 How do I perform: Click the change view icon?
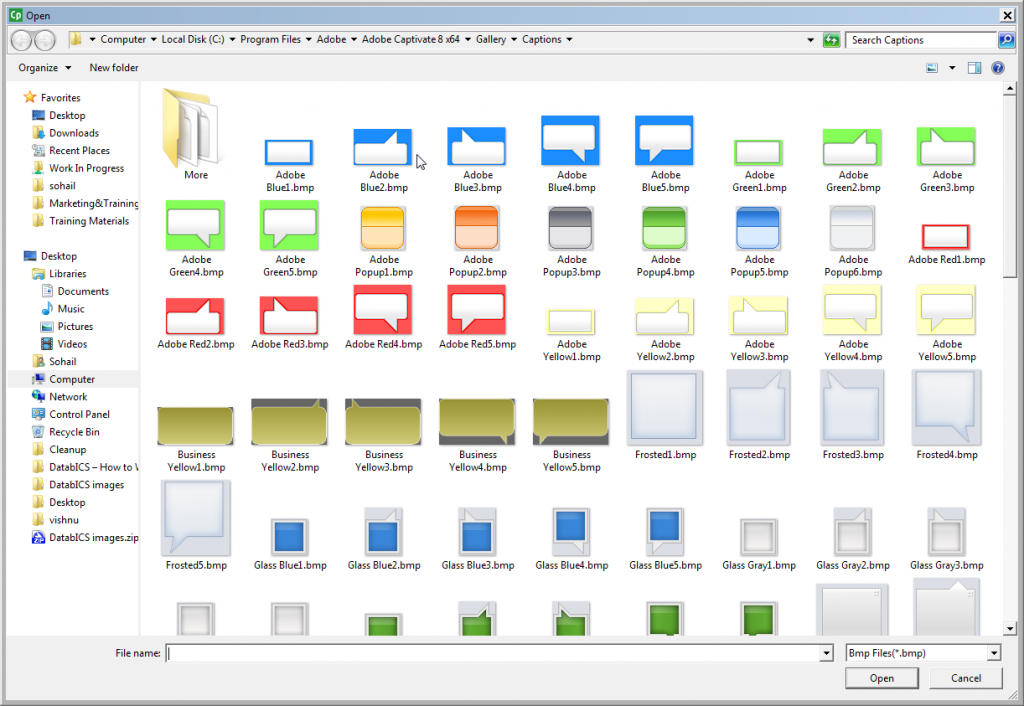[932, 68]
